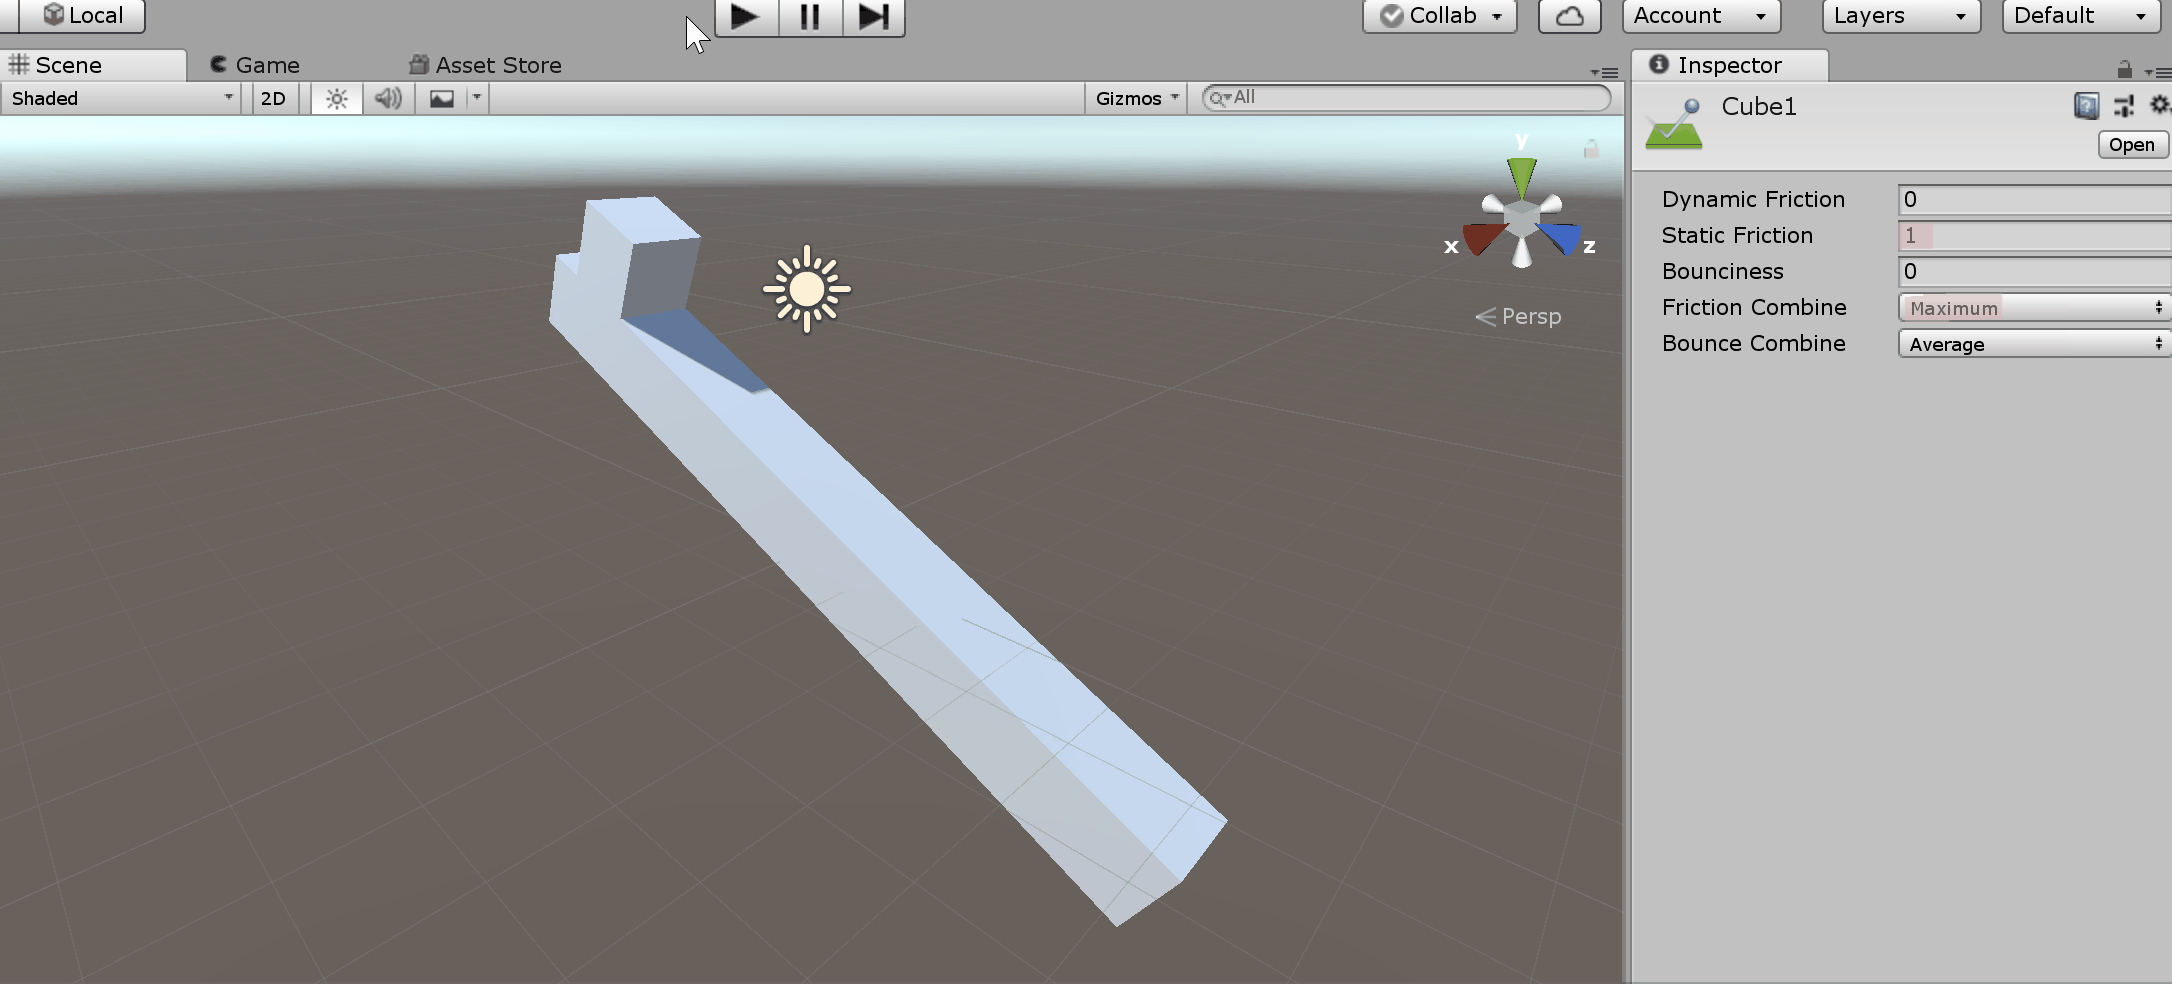Click the help icon for the Cube1 material
Viewport: 2172px width, 984px height.
pyautogui.click(x=2086, y=106)
